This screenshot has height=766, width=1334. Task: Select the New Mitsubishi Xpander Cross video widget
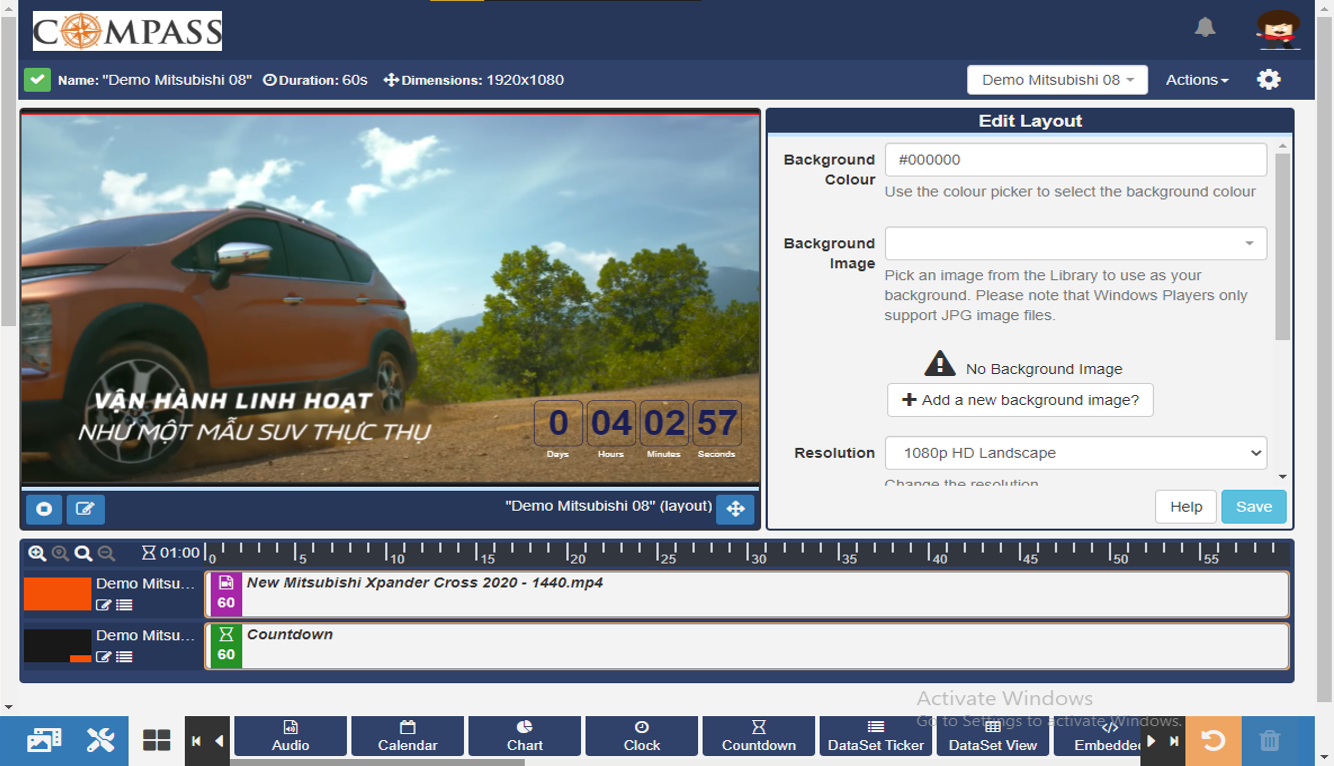[x=747, y=594]
